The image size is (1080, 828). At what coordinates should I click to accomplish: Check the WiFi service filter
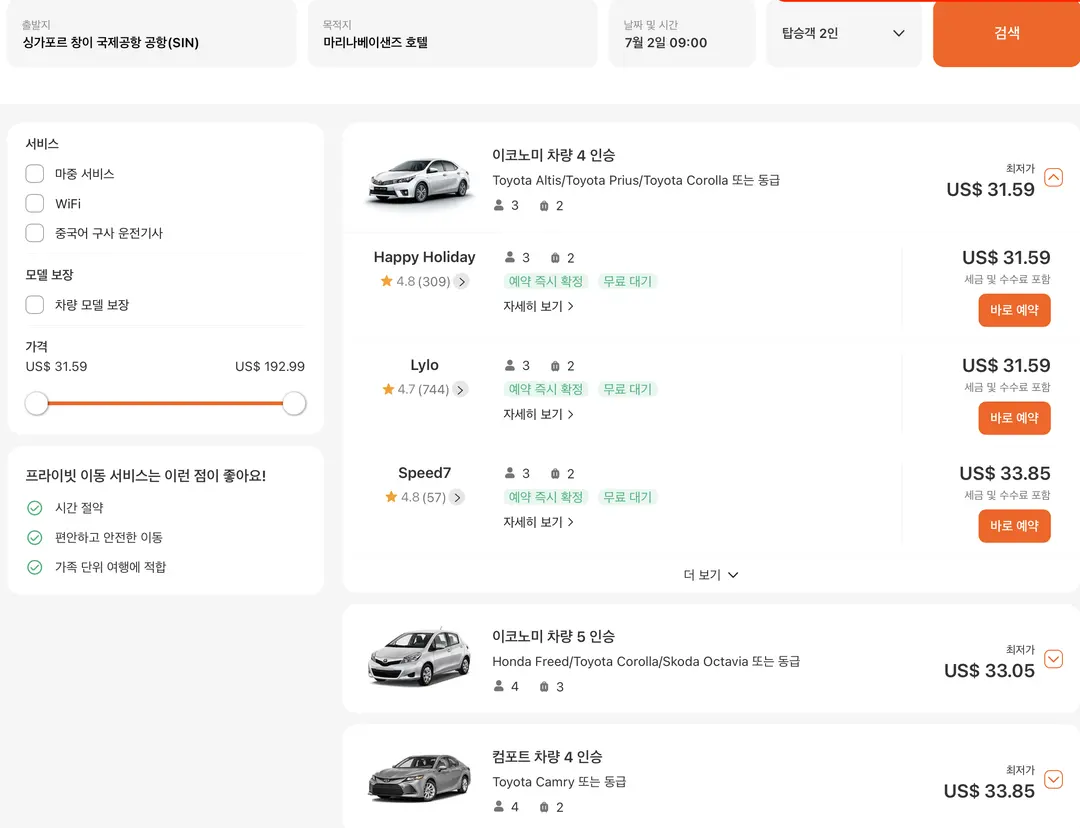coord(34,203)
